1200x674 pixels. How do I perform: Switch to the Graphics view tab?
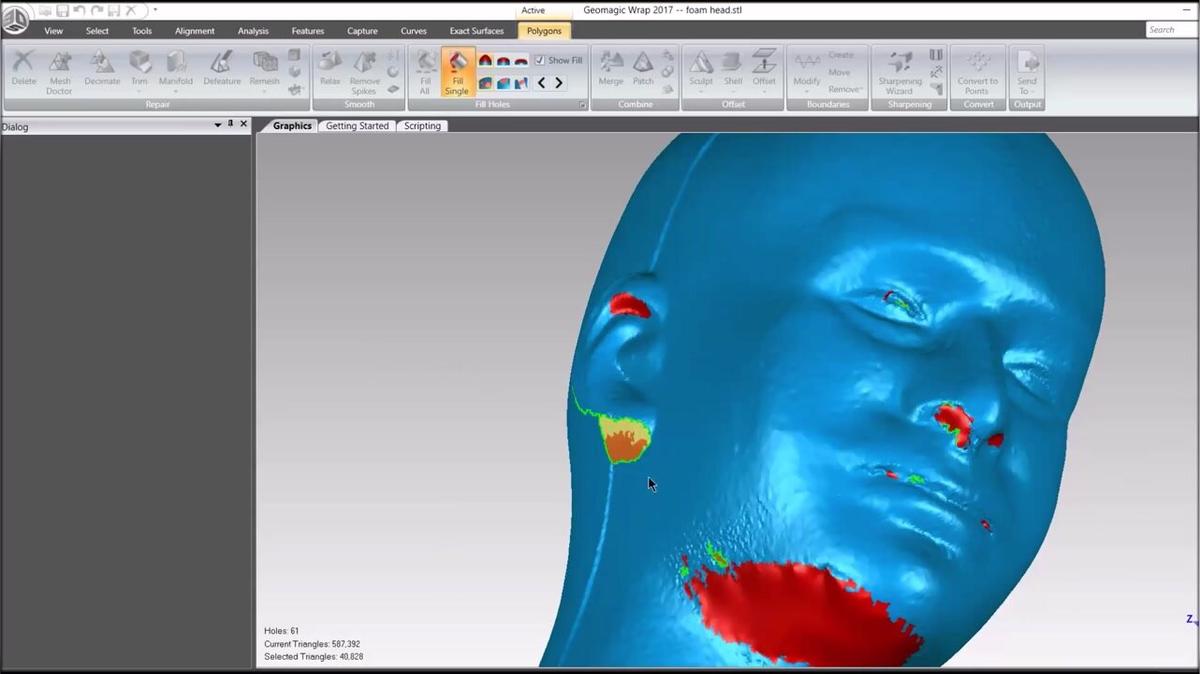292,126
